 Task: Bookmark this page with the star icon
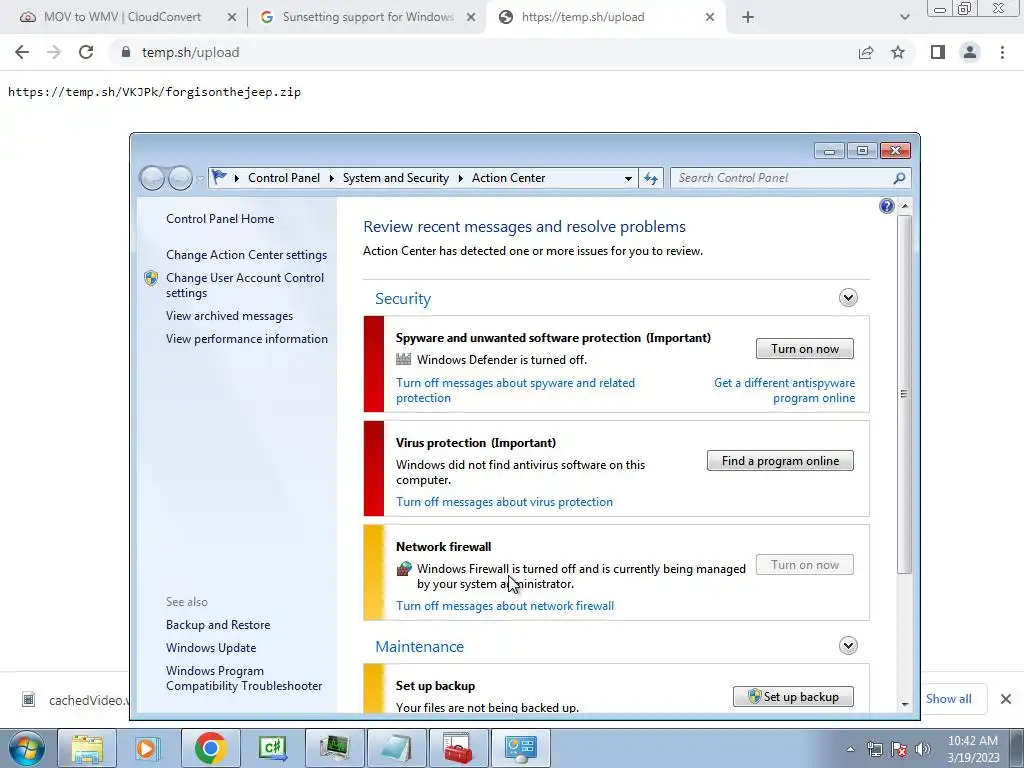pos(898,52)
